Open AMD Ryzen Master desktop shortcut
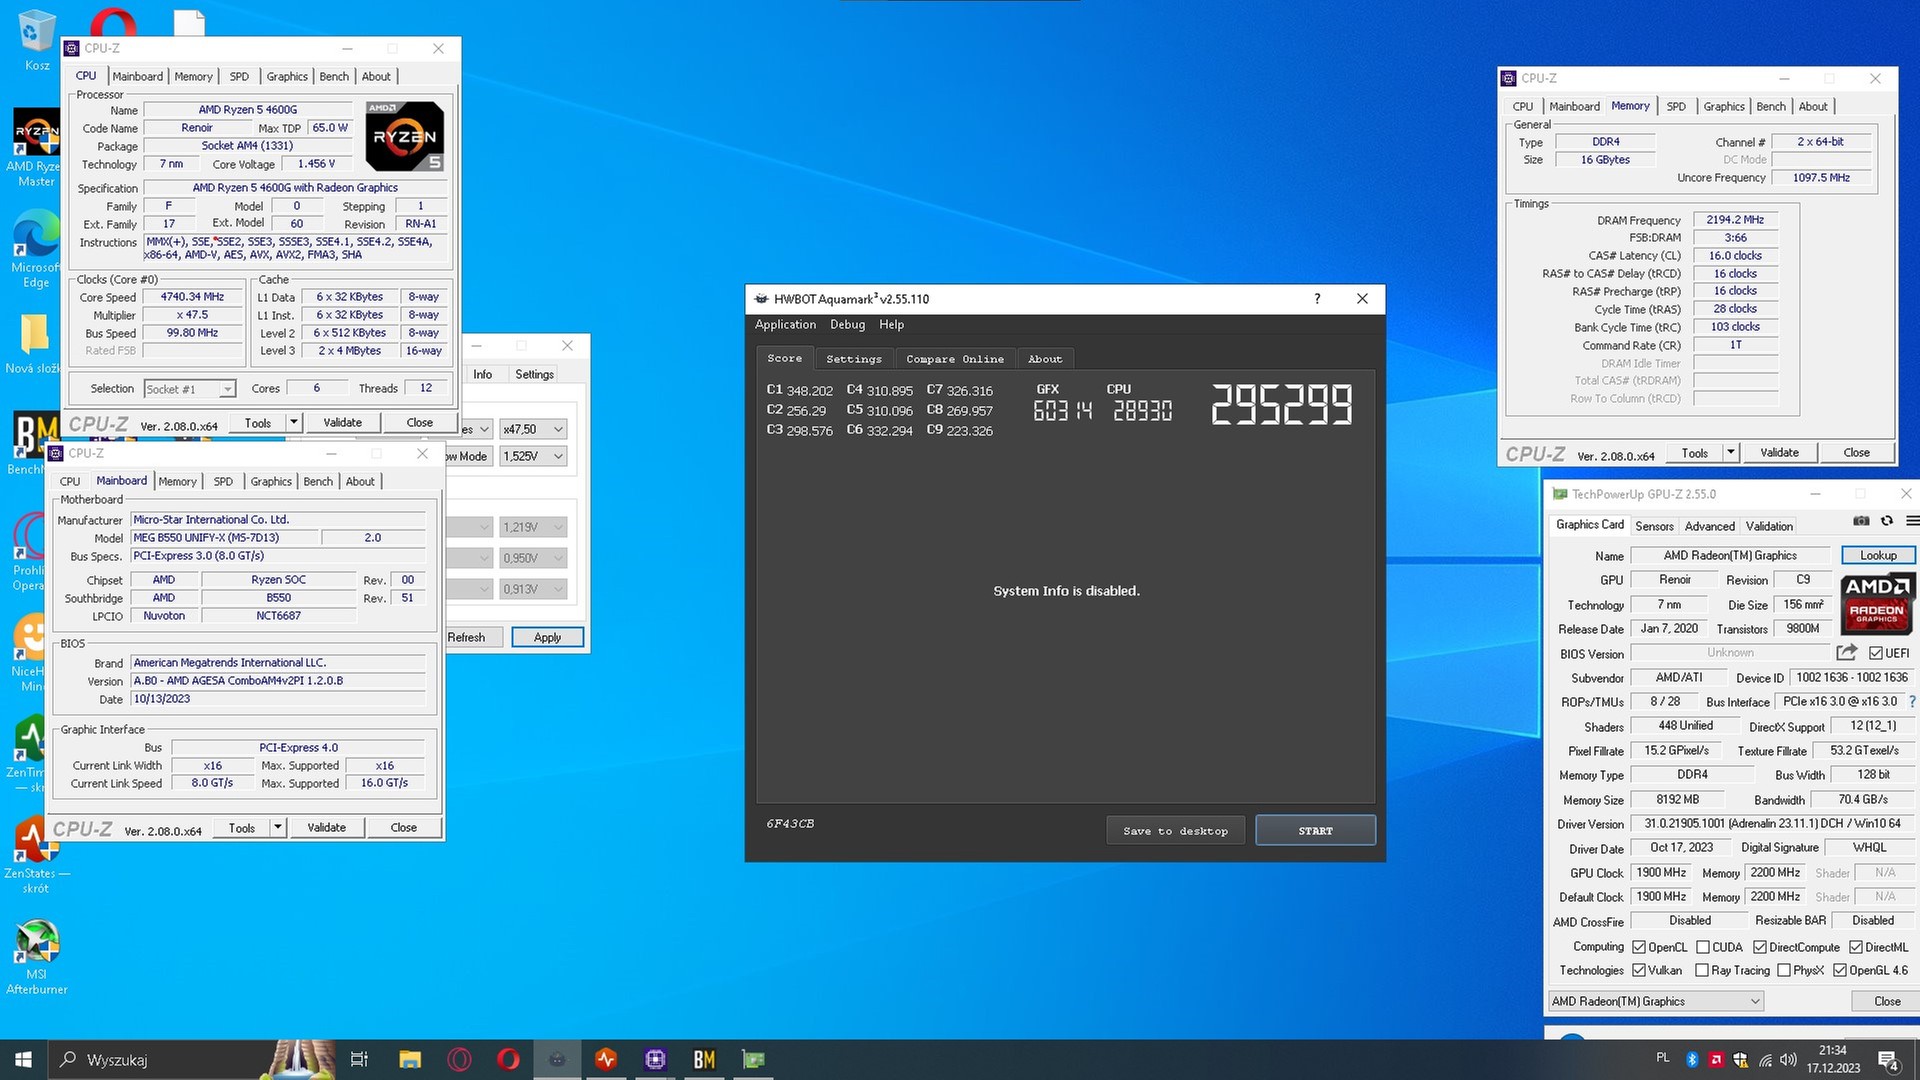The width and height of the screenshot is (1920, 1080). 36,147
